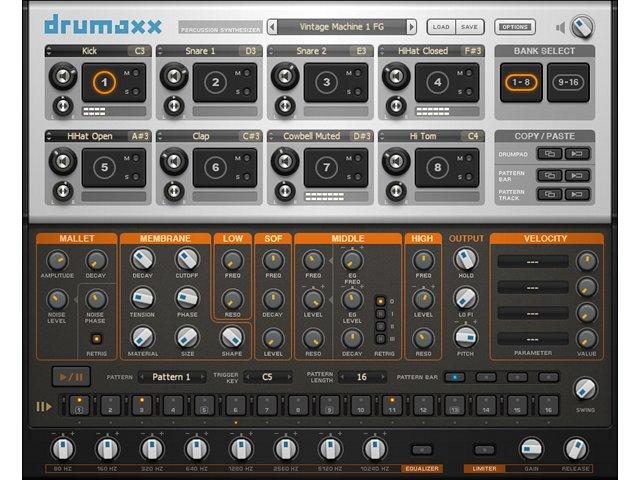
Task: Enable sequencer step 2
Action: pos(110,406)
